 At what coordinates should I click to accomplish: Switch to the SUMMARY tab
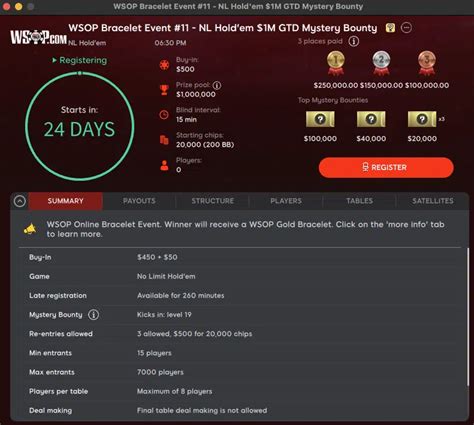[x=66, y=201]
